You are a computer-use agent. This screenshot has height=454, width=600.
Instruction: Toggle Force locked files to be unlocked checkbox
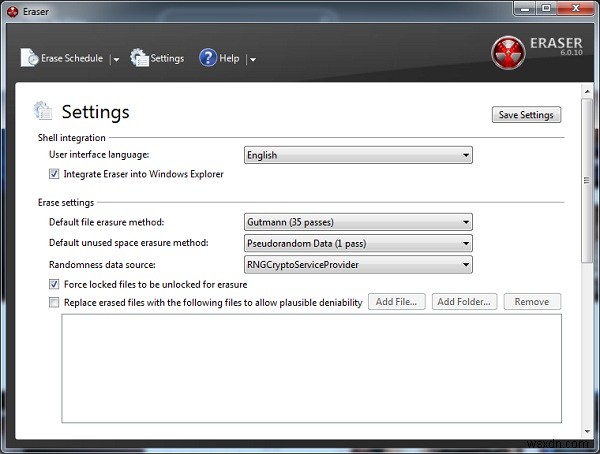click(54, 284)
